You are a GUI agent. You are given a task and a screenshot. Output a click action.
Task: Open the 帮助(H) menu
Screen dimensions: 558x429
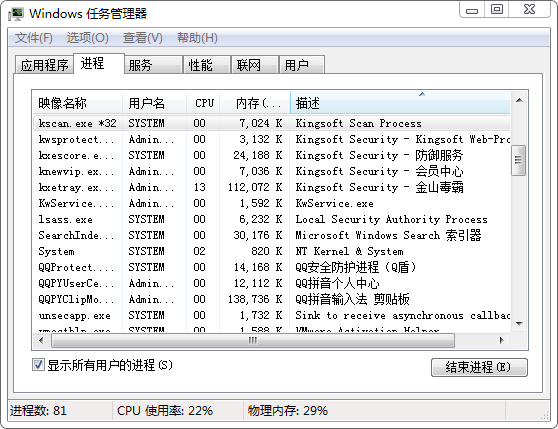[x=198, y=38]
